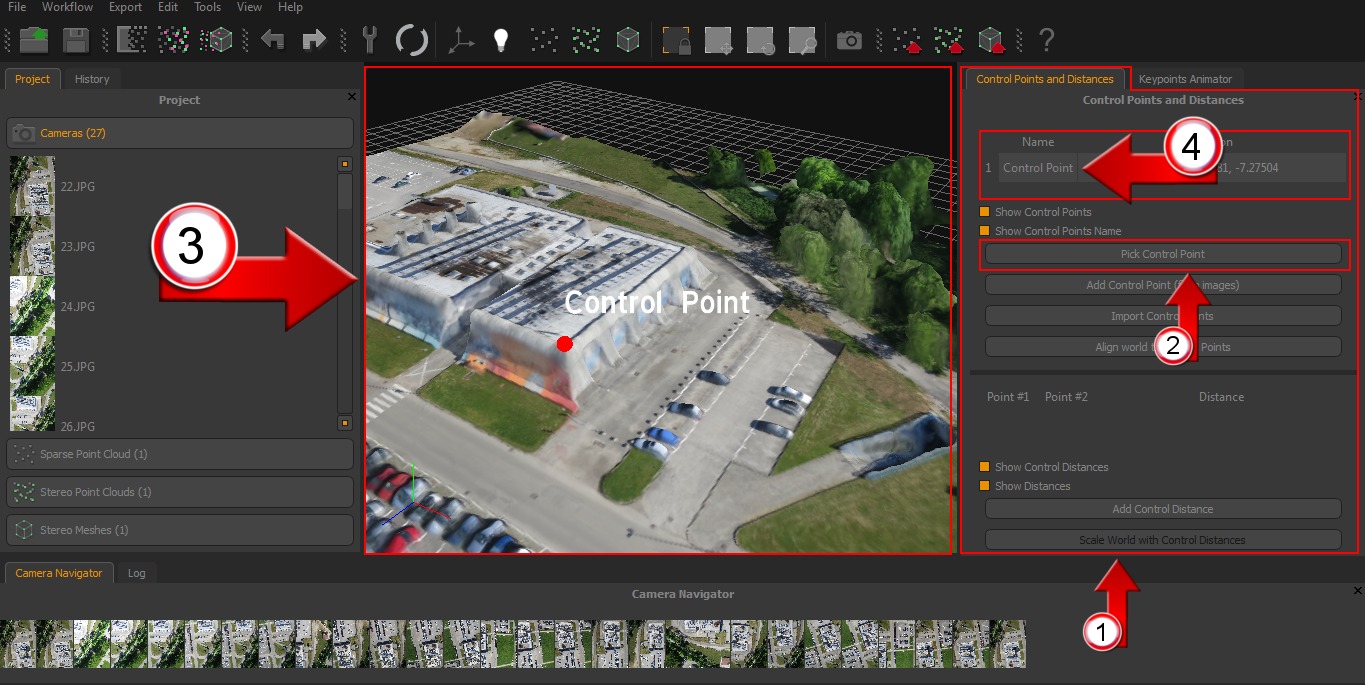Start dense point cloud generation icon

[x=174, y=40]
